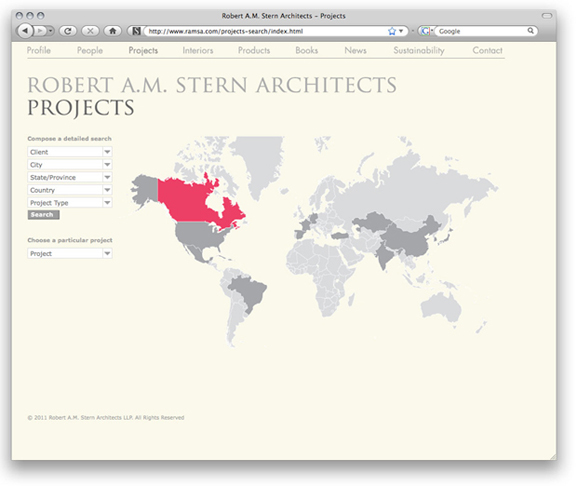
Task: Open the Project Type dropdown
Action: (70, 203)
